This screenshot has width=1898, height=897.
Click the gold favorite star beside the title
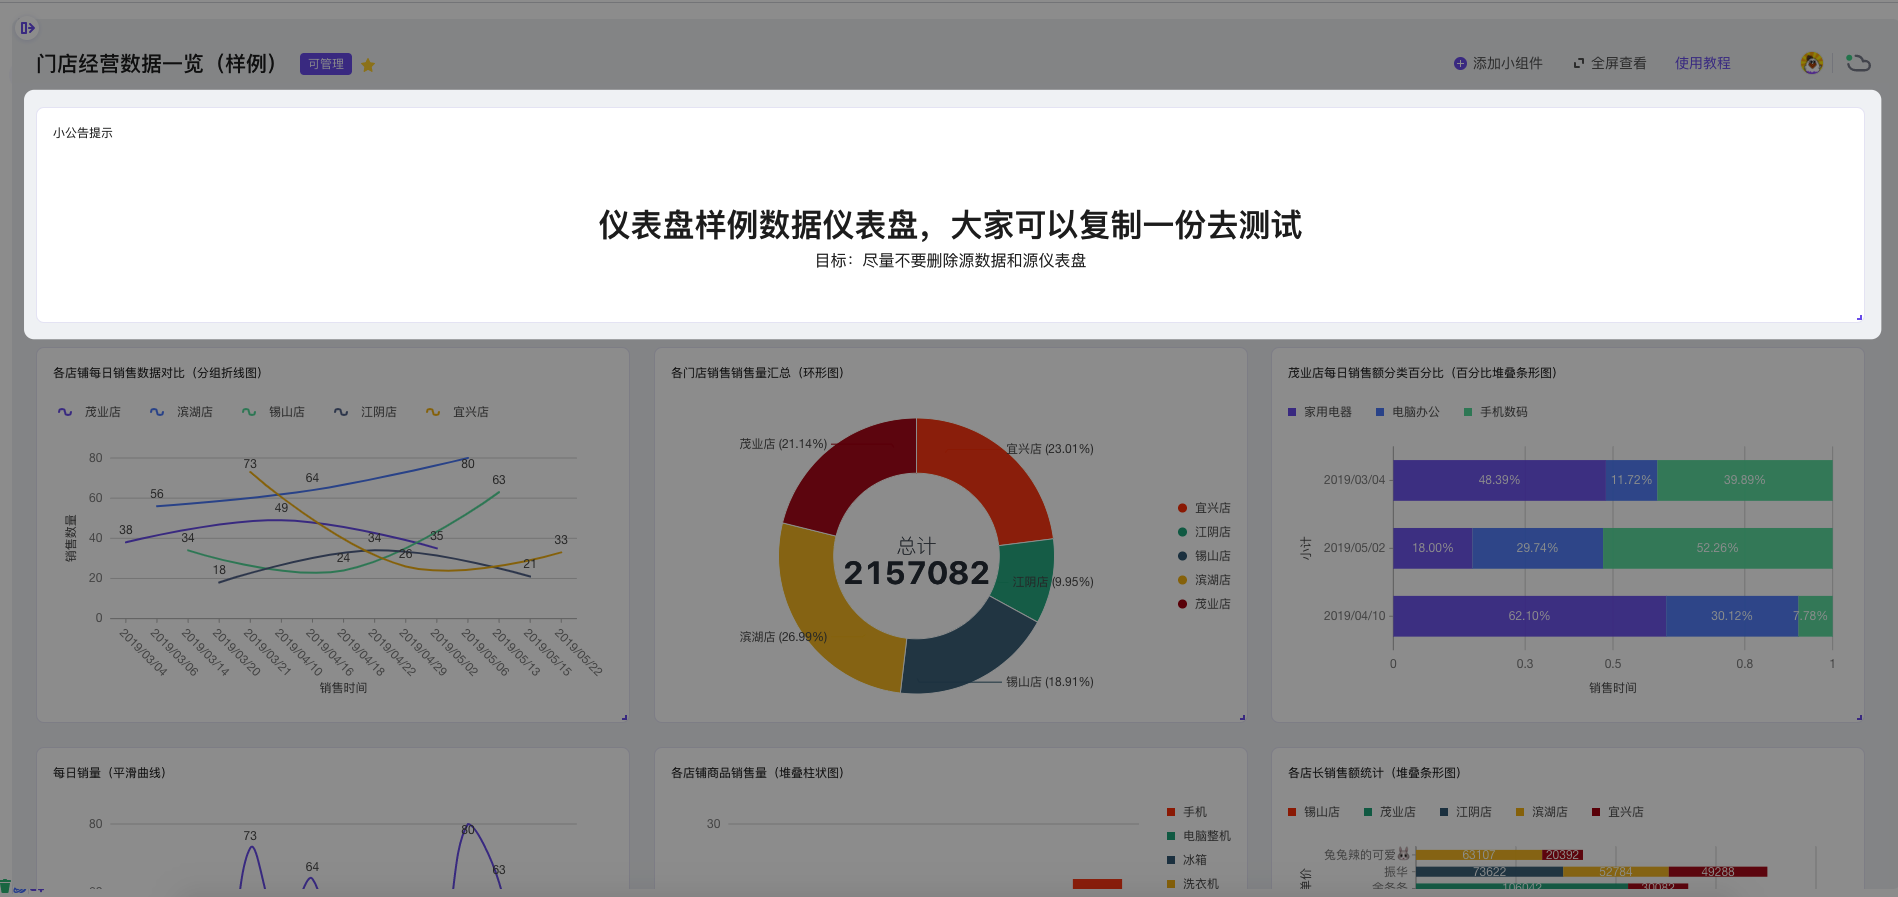click(x=368, y=65)
